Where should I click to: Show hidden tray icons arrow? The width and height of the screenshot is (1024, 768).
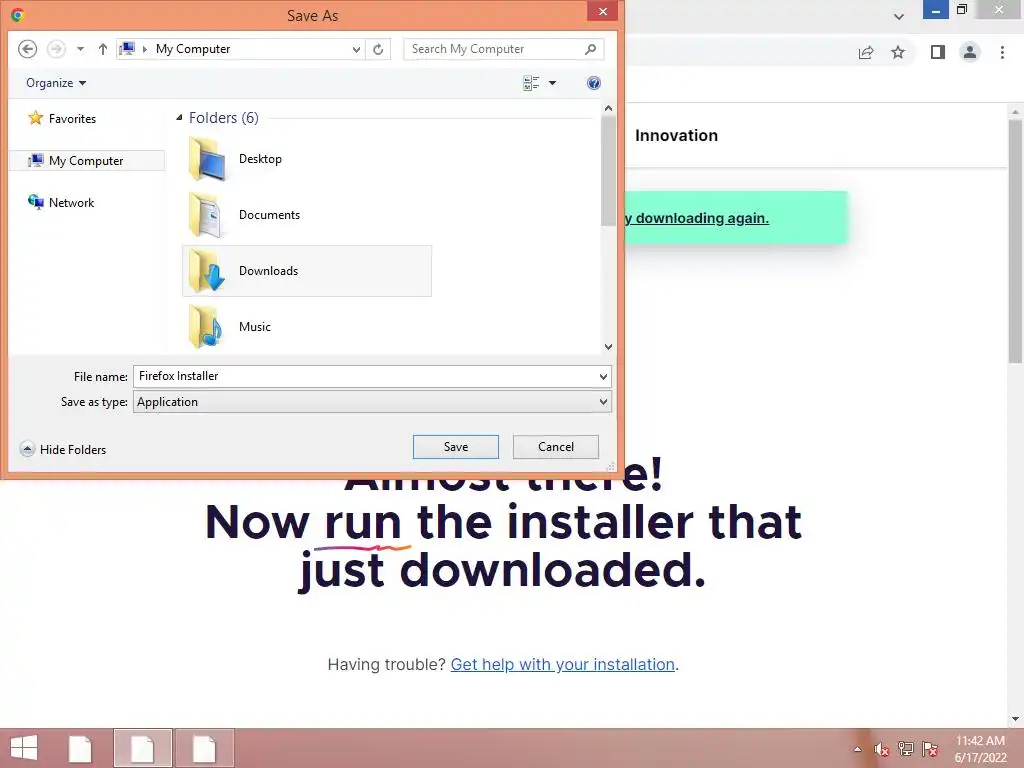(857, 749)
